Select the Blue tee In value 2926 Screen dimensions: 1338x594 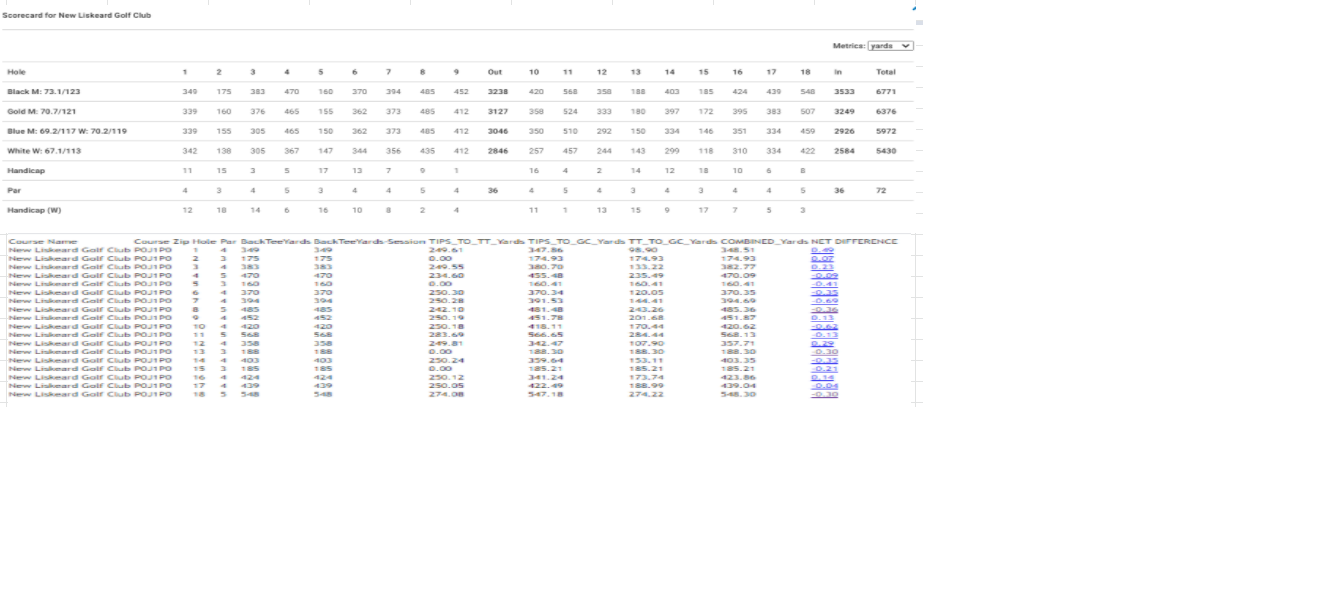click(x=845, y=131)
